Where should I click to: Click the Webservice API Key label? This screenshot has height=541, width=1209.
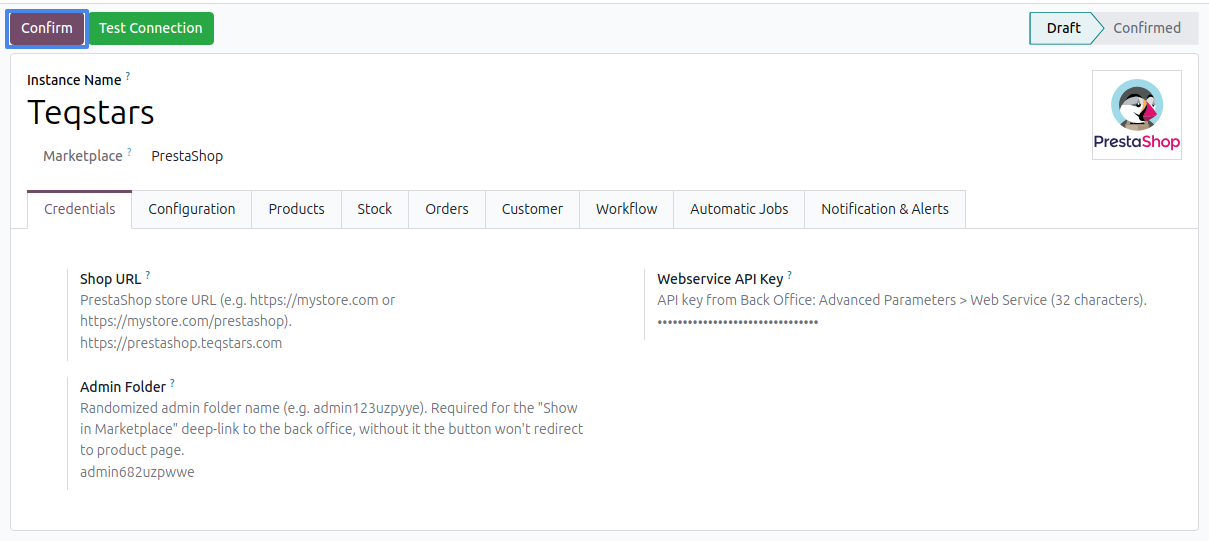pos(720,279)
